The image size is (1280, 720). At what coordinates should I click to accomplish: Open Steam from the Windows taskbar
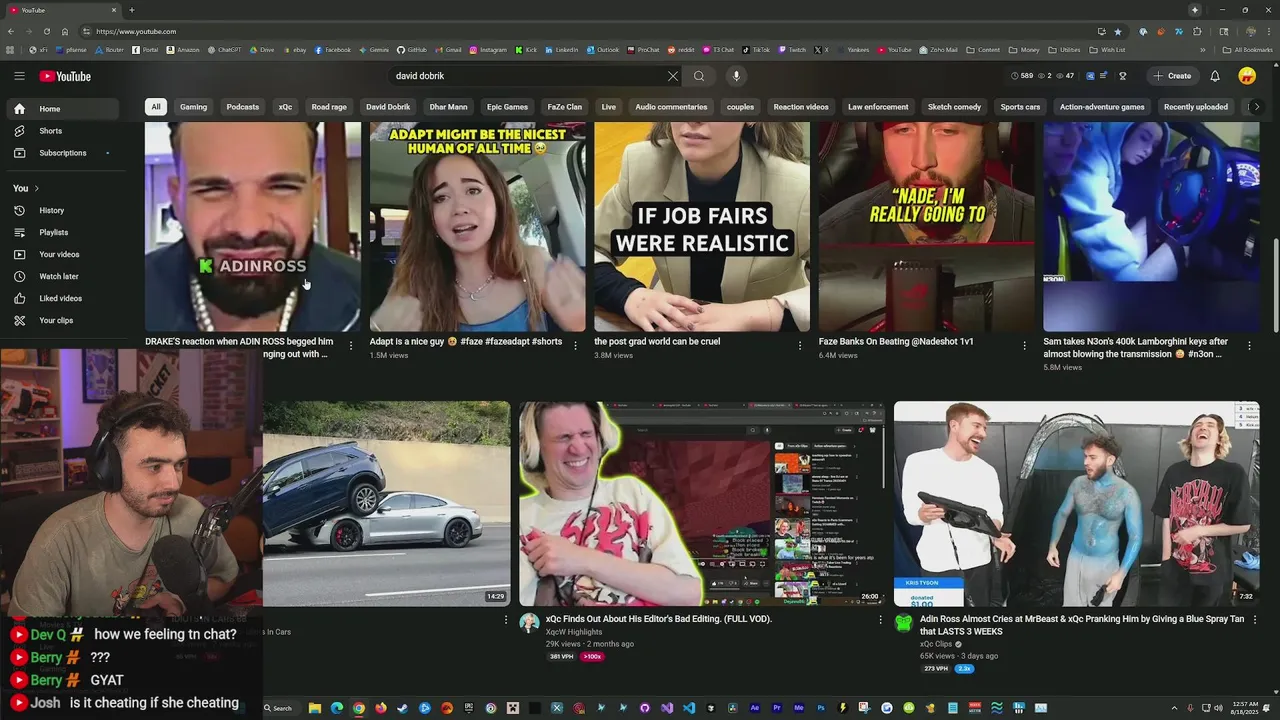(403, 708)
